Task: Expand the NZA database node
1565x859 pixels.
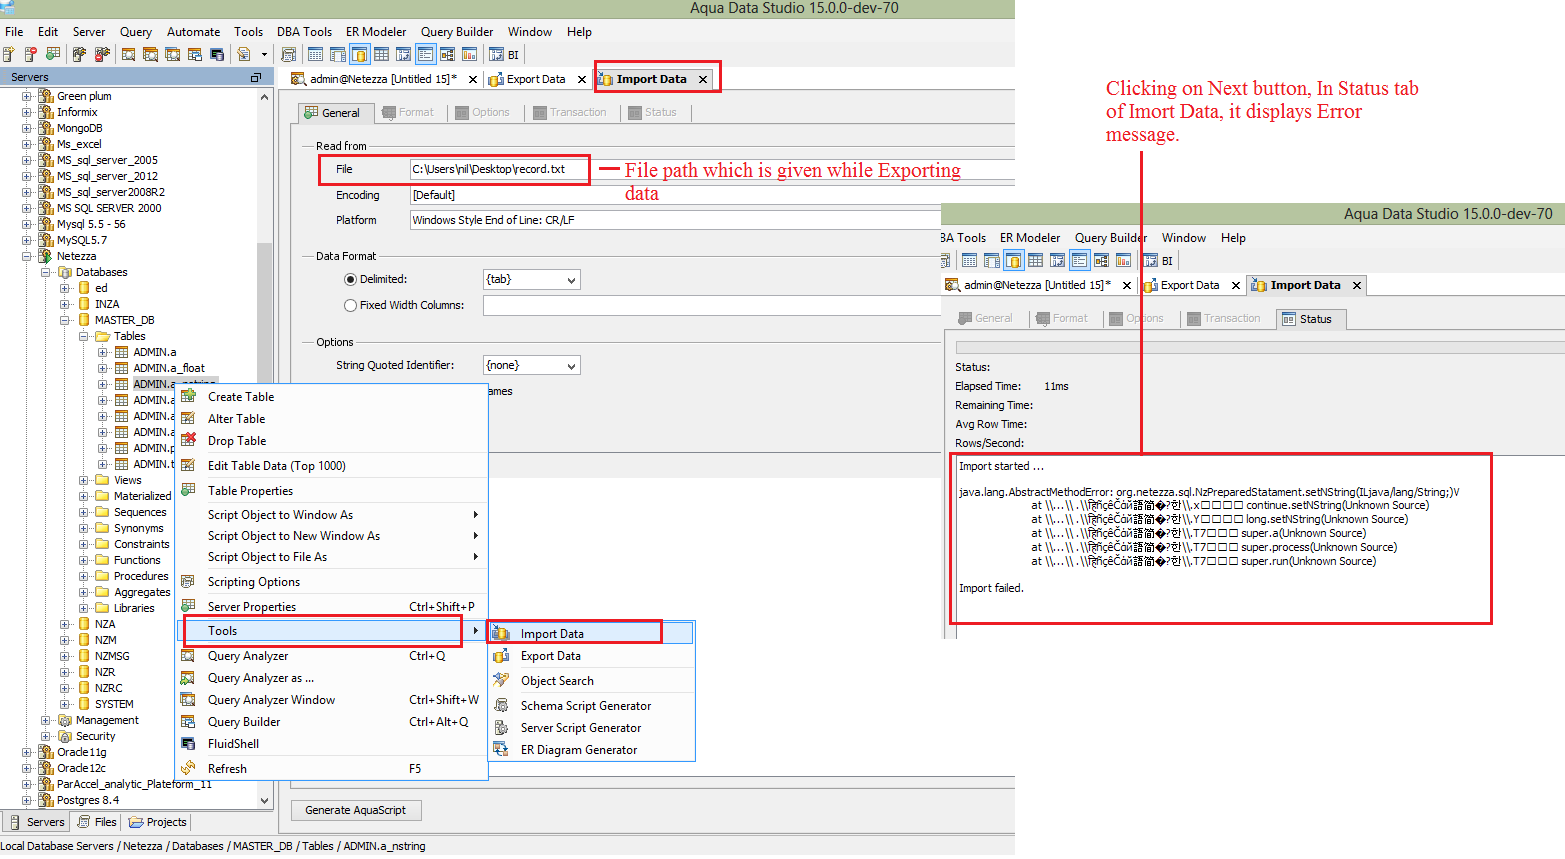Action: coord(65,624)
